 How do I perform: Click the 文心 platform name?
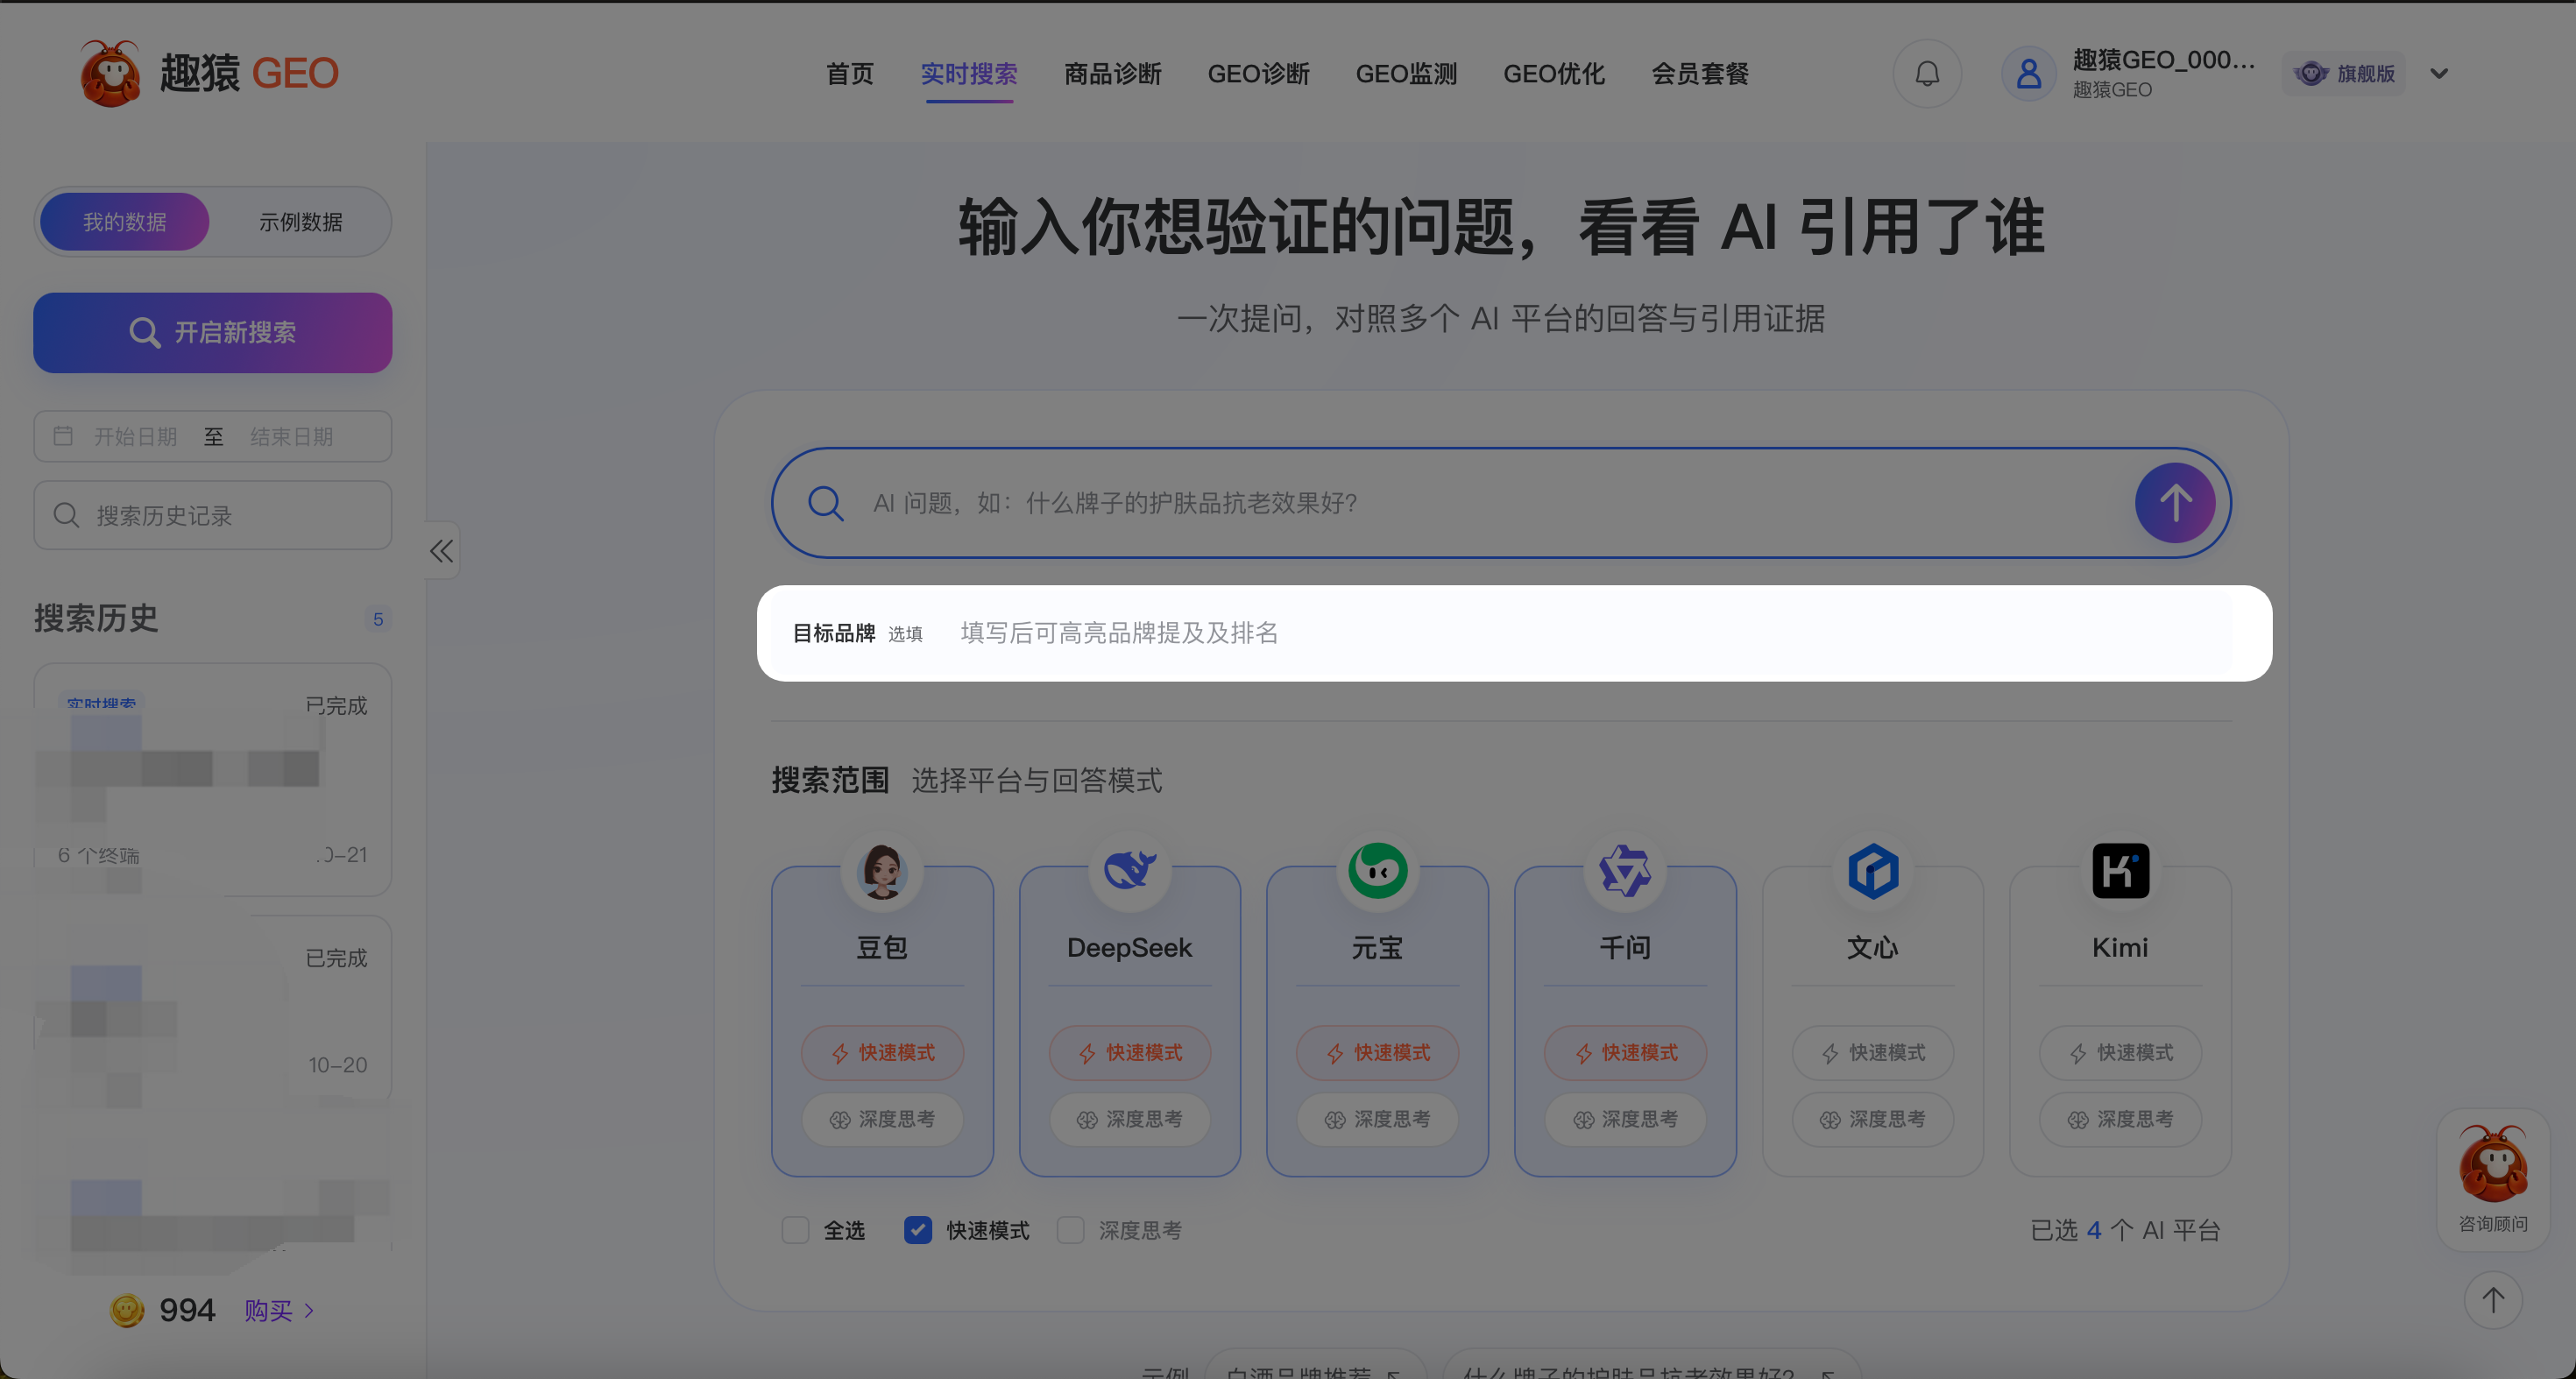coord(1872,946)
